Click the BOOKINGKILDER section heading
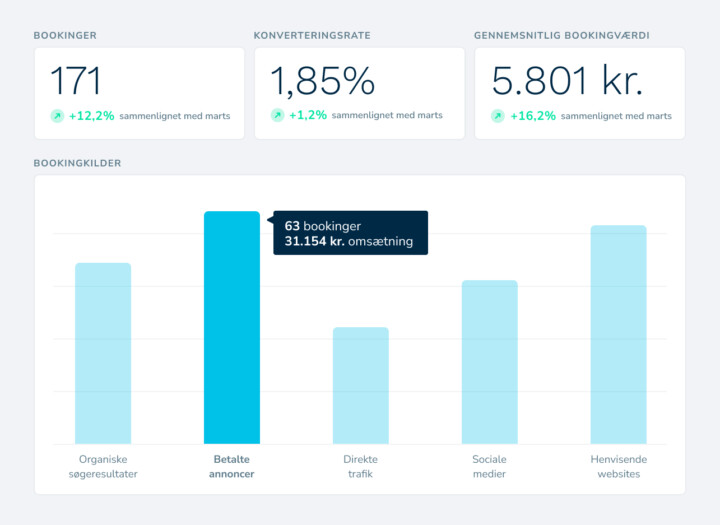Screen dimensions: 720x525 click(78, 163)
